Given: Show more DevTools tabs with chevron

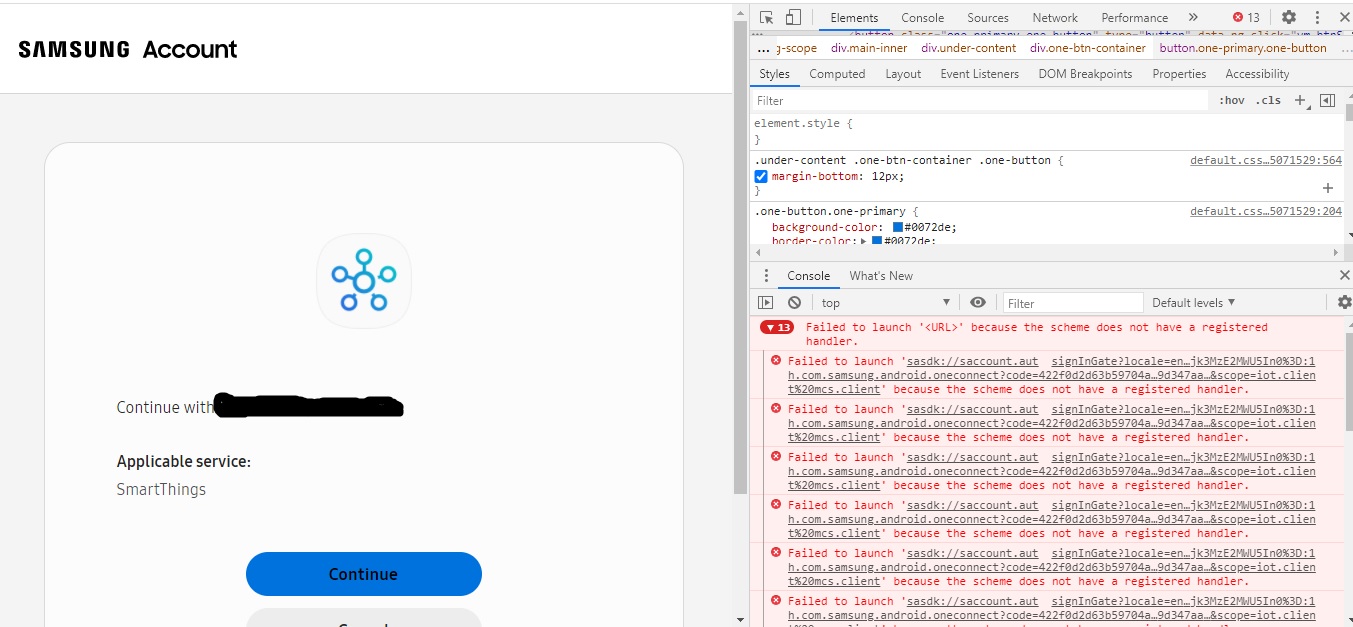Looking at the screenshot, I should (x=1193, y=17).
